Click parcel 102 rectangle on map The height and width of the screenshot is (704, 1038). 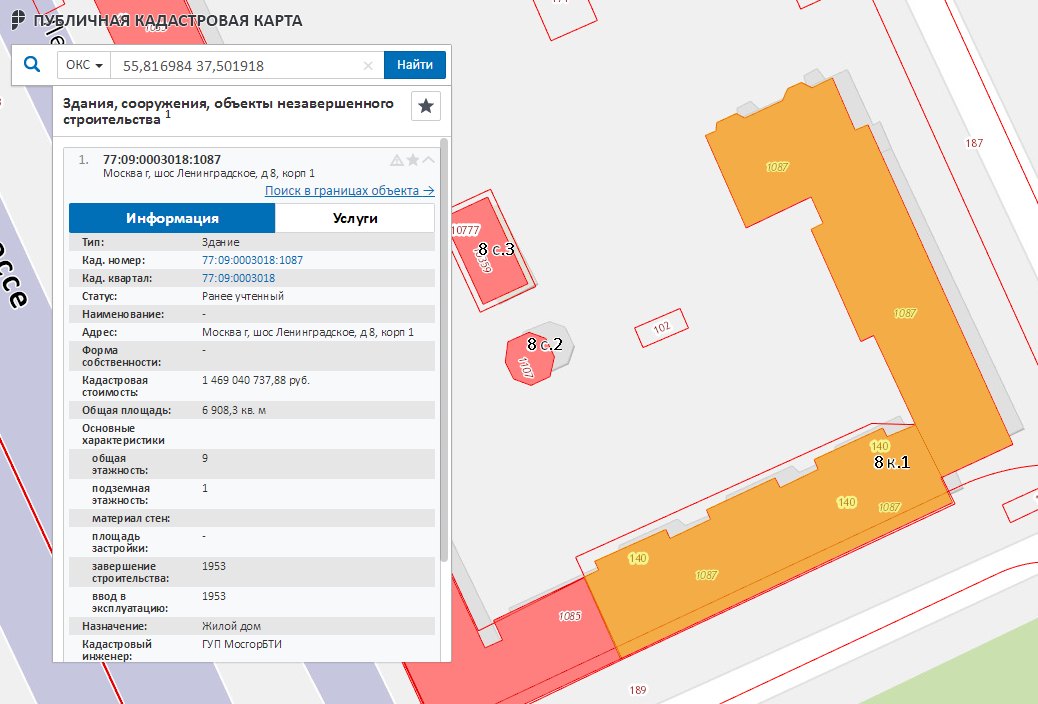tap(661, 328)
